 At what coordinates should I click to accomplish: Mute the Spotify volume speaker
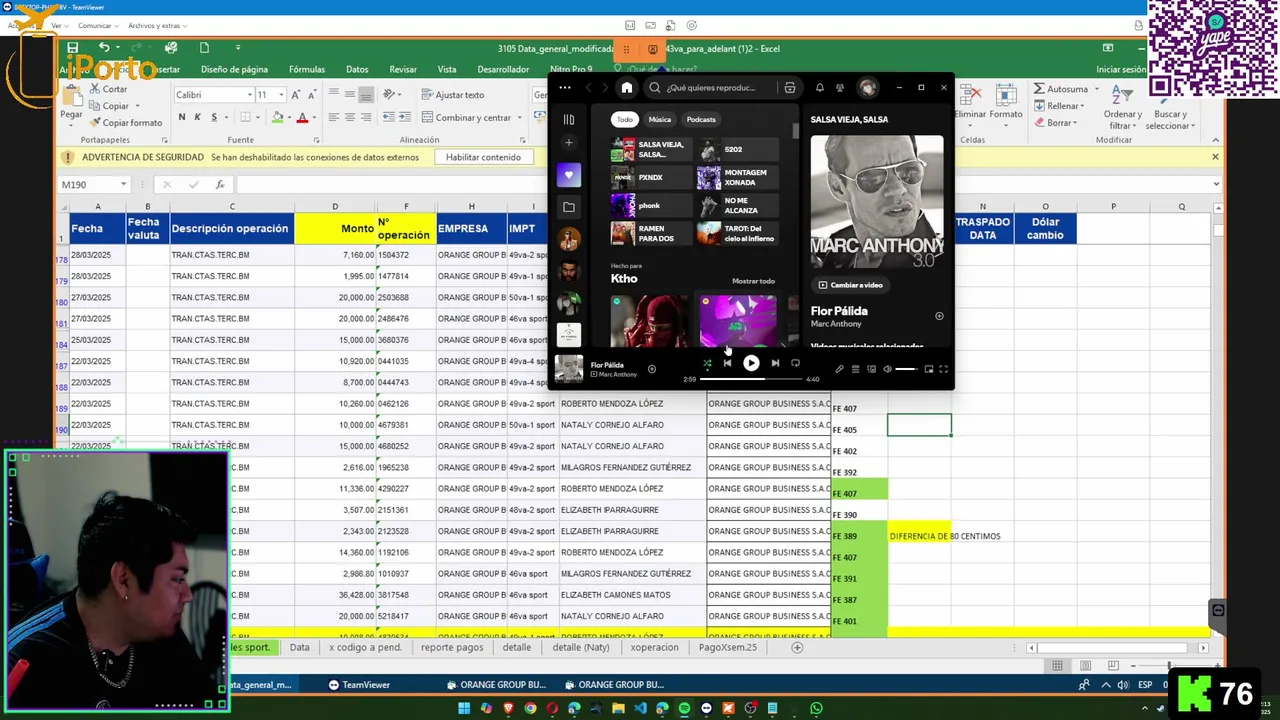pyautogui.click(x=887, y=369)
